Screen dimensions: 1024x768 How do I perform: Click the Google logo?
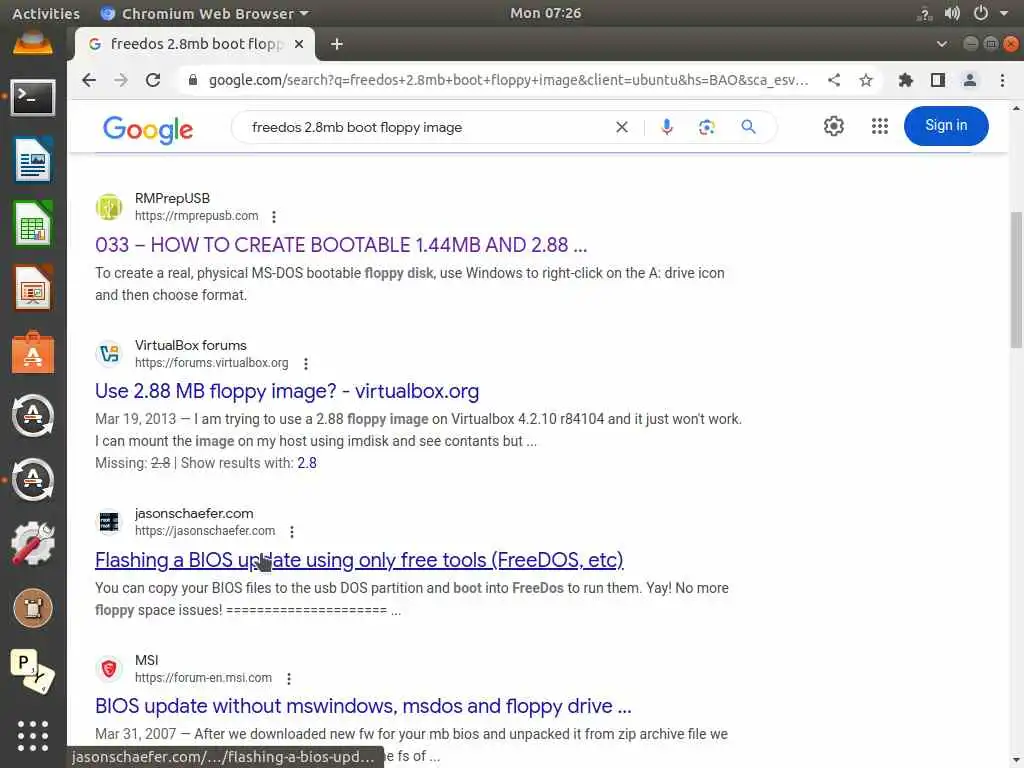(x=148, y=129)
